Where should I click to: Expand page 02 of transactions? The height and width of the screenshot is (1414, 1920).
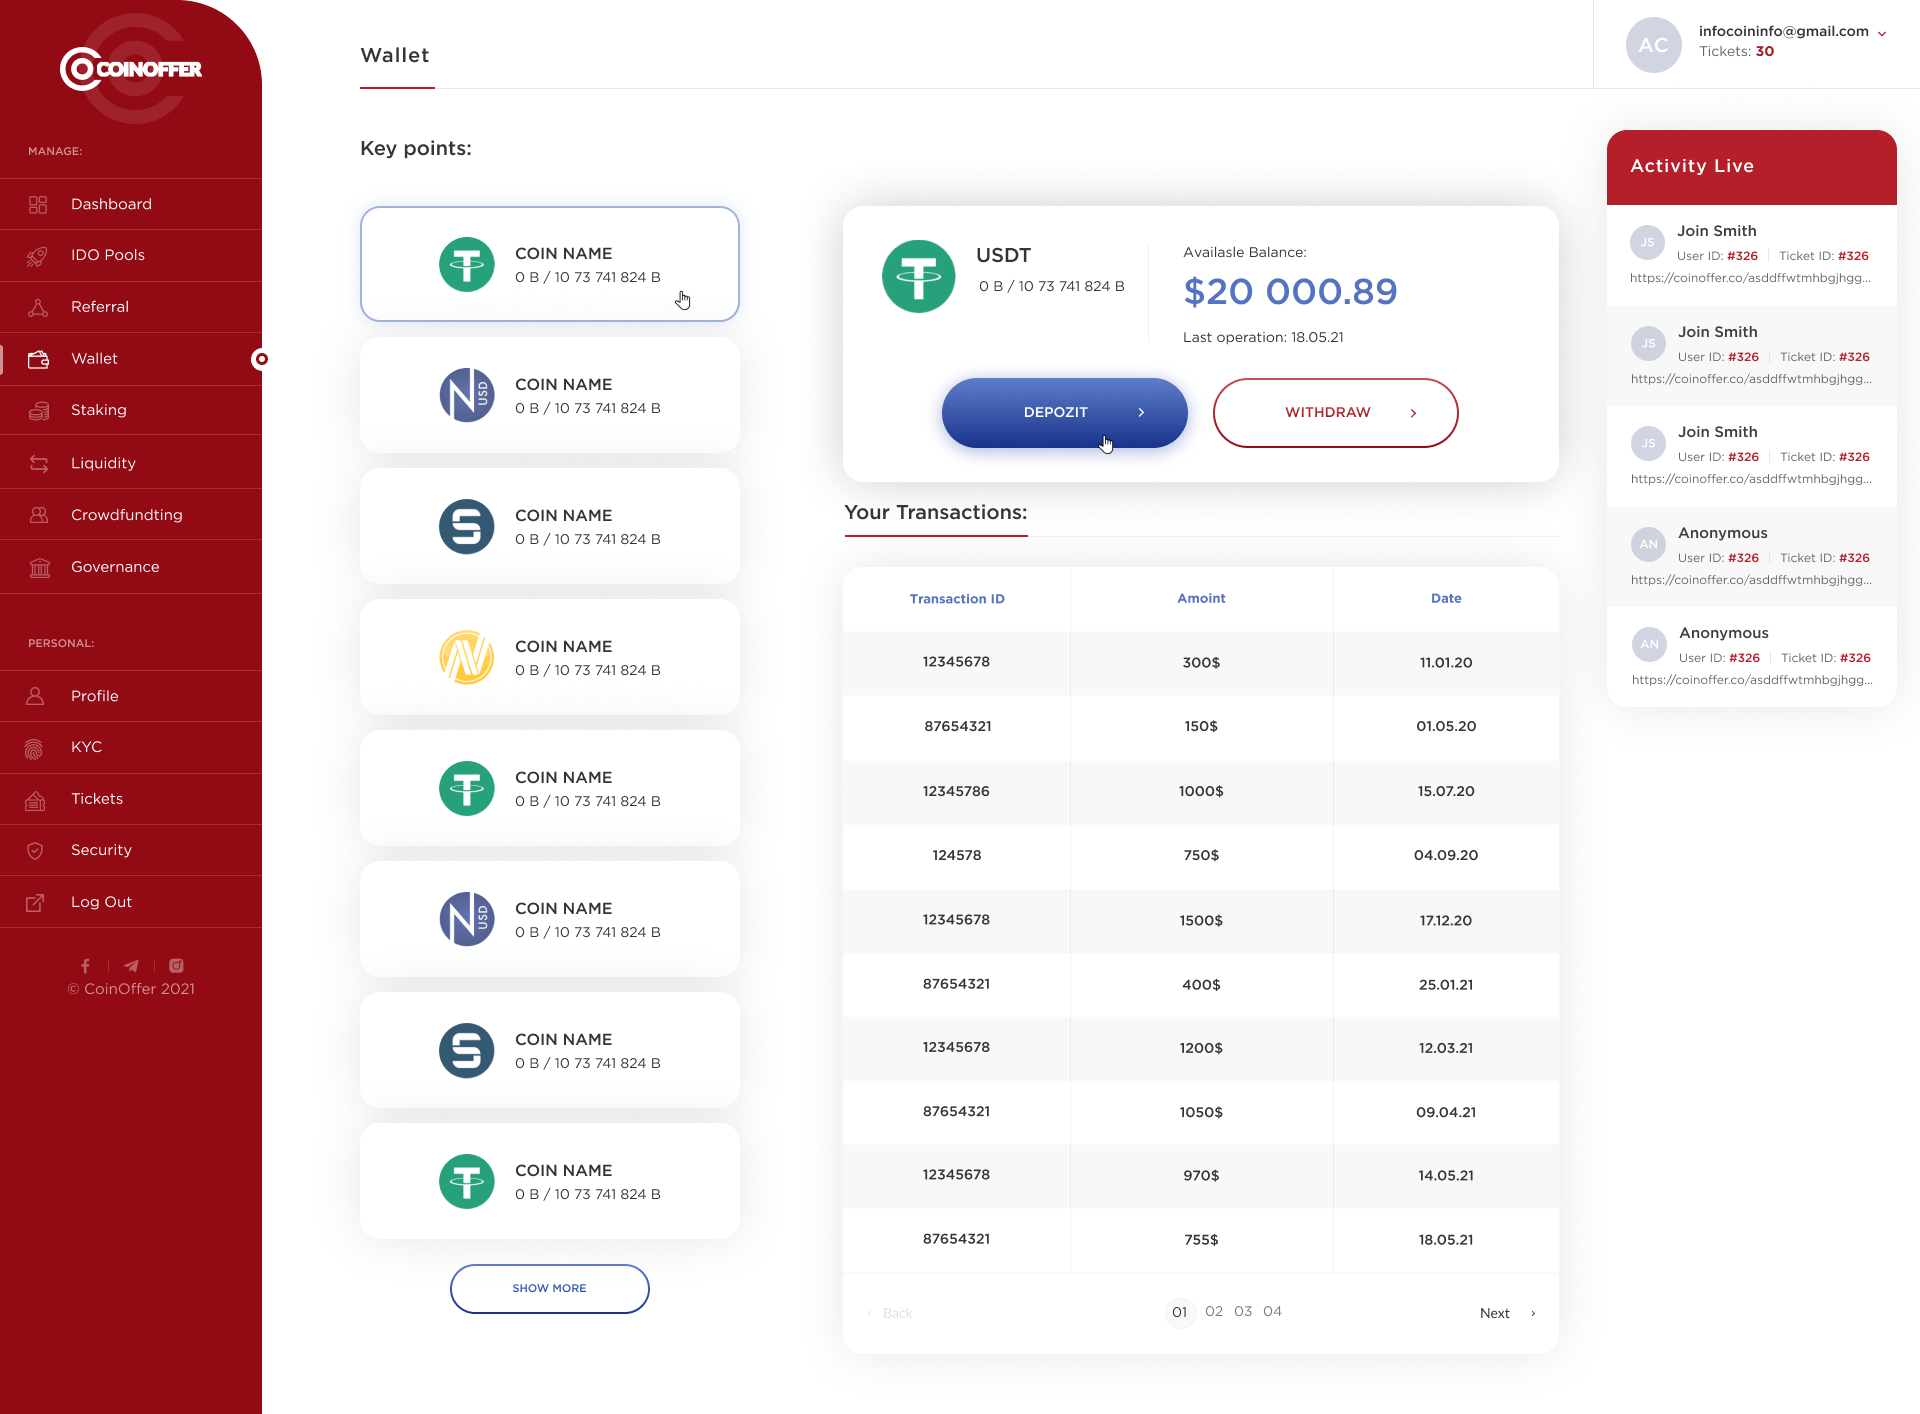coord(1215,1313)
